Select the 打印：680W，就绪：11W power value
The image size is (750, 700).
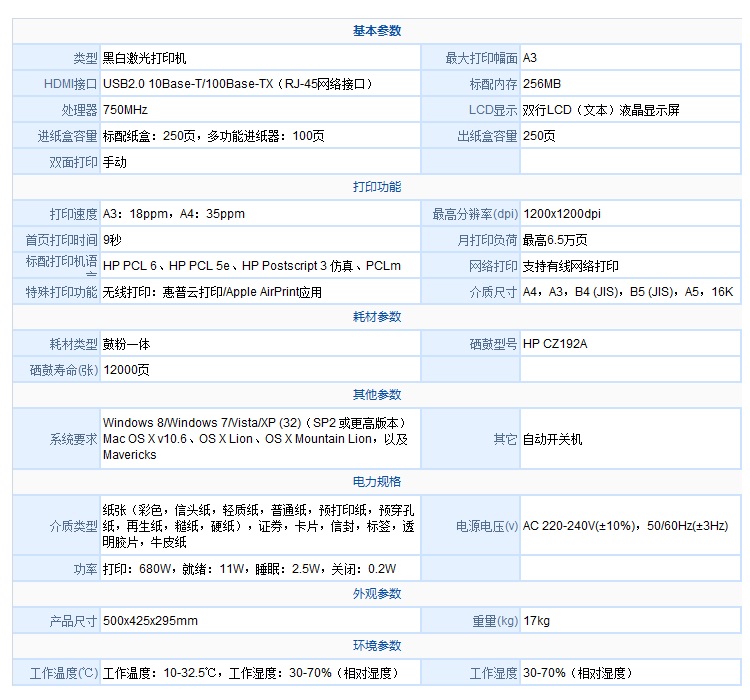249,569
